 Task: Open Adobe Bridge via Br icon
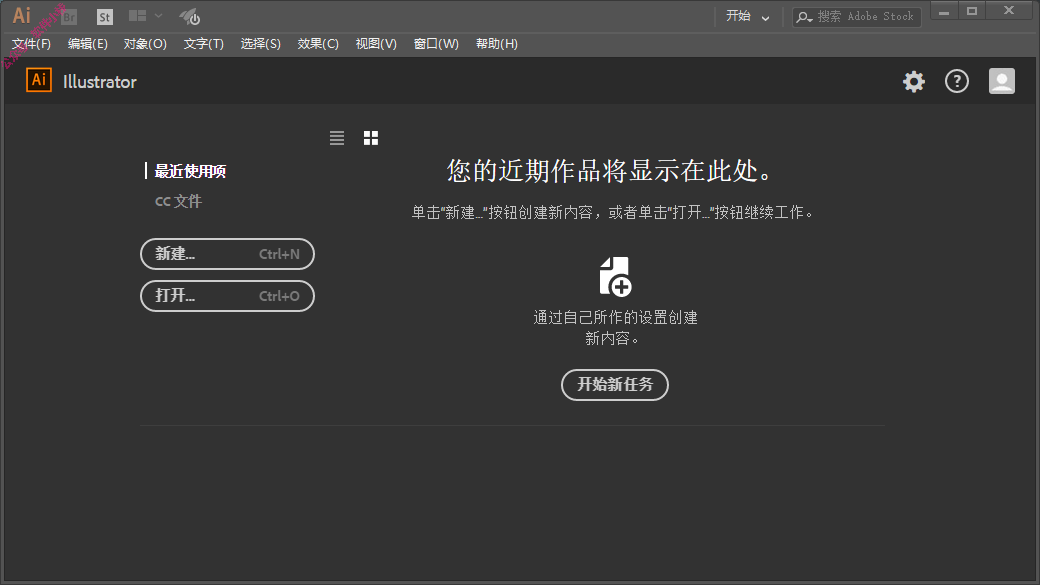(x=69, y=17)
